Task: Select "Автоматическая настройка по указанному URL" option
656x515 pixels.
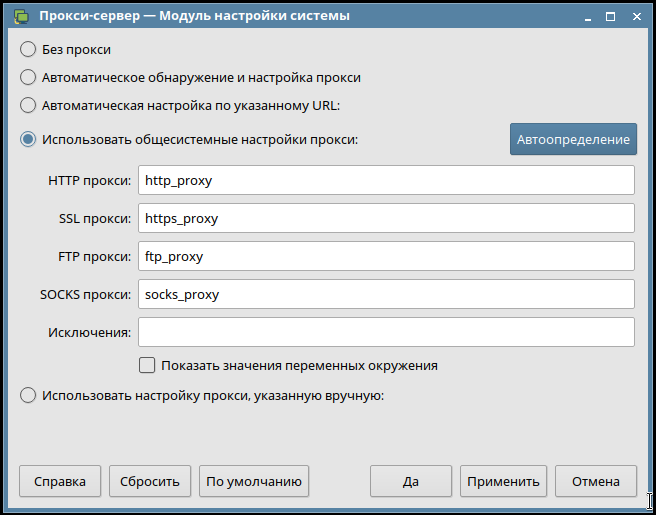Action: [x=28, y=105]
